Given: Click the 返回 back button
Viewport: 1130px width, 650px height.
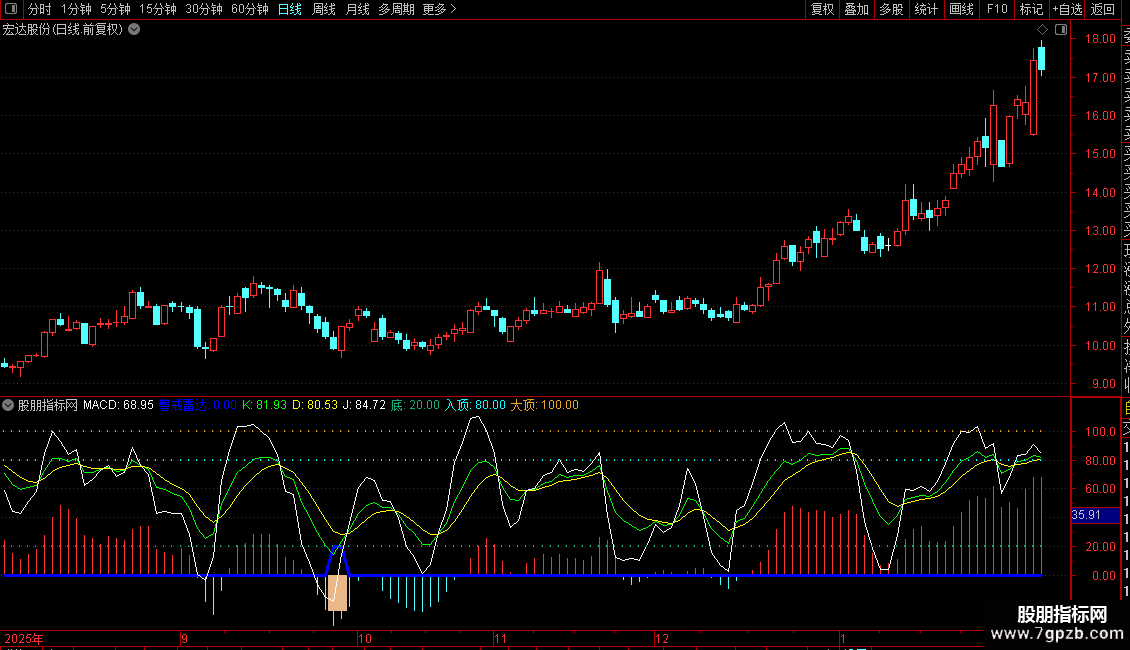Looking at the screenshot, I should [1102, 9].
